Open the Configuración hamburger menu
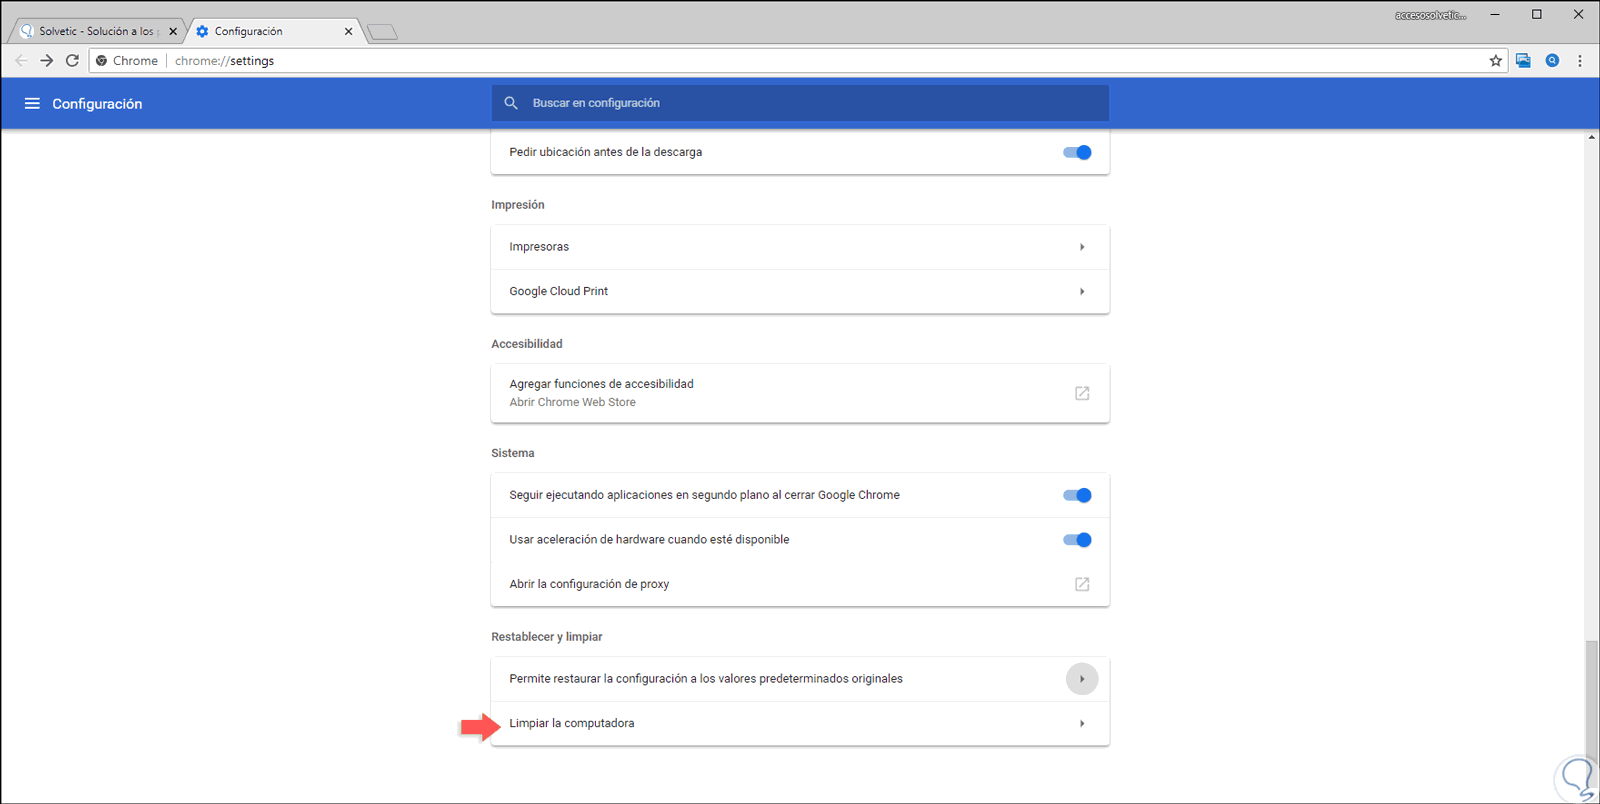This screenshot has width=1600, height=804. 32,104
